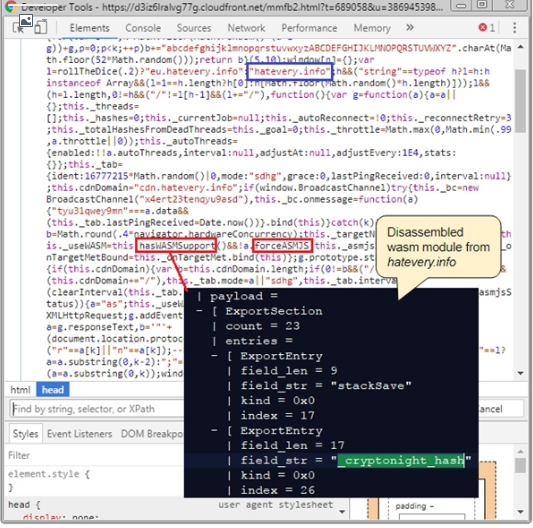Go to the Memory tab

372,28
